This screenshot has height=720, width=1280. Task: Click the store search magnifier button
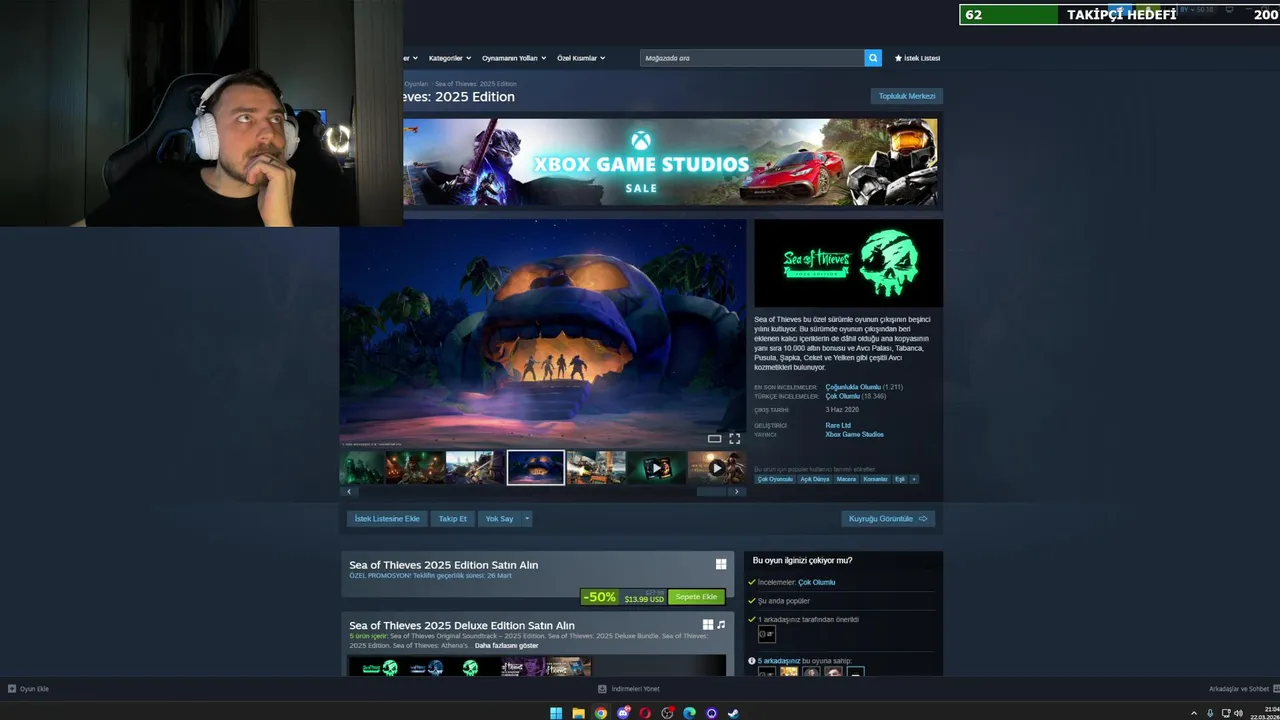[873, 58]
